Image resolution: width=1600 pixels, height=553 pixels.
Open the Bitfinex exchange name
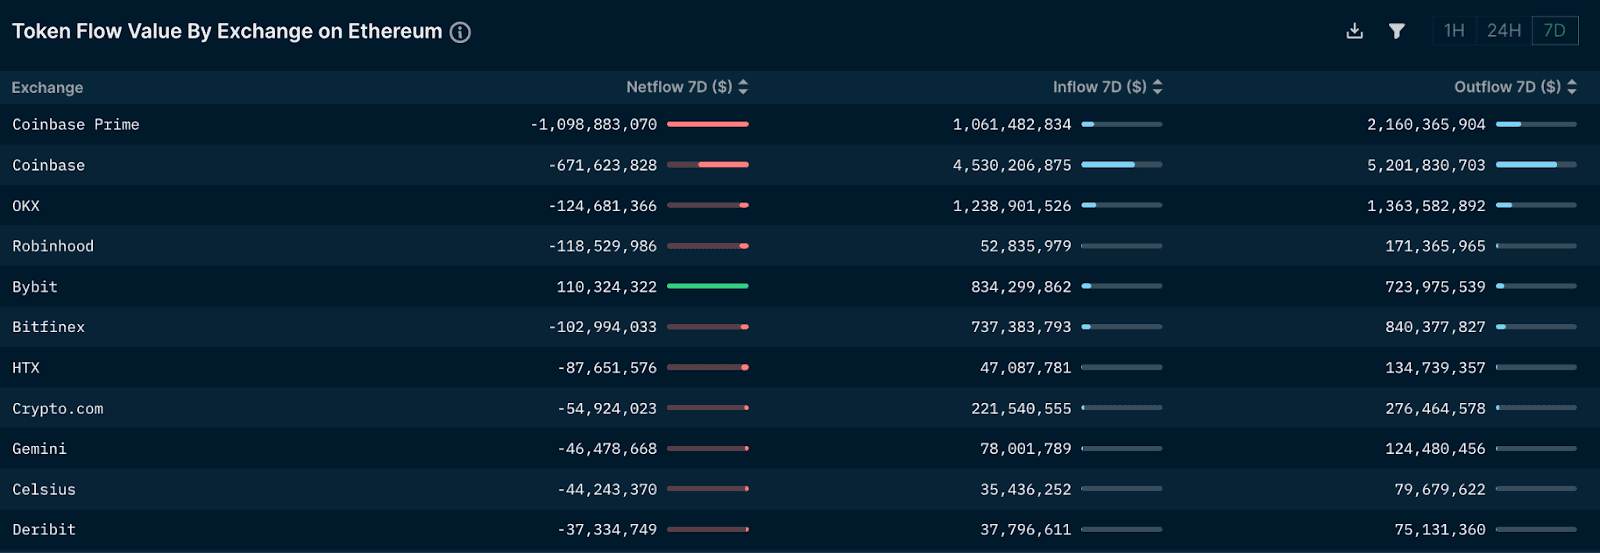coord(48,327)
